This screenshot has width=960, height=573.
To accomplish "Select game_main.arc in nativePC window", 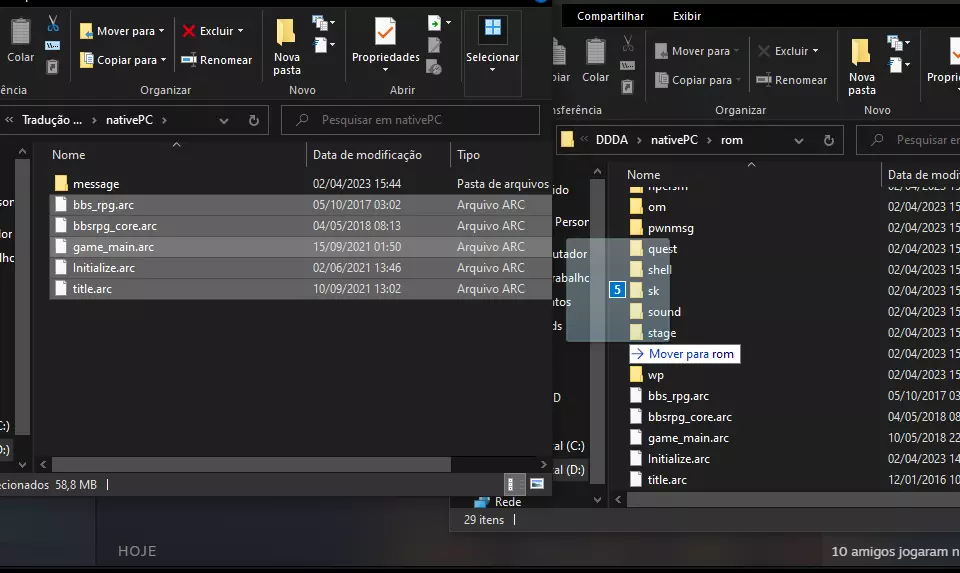I will coord(300,247).
